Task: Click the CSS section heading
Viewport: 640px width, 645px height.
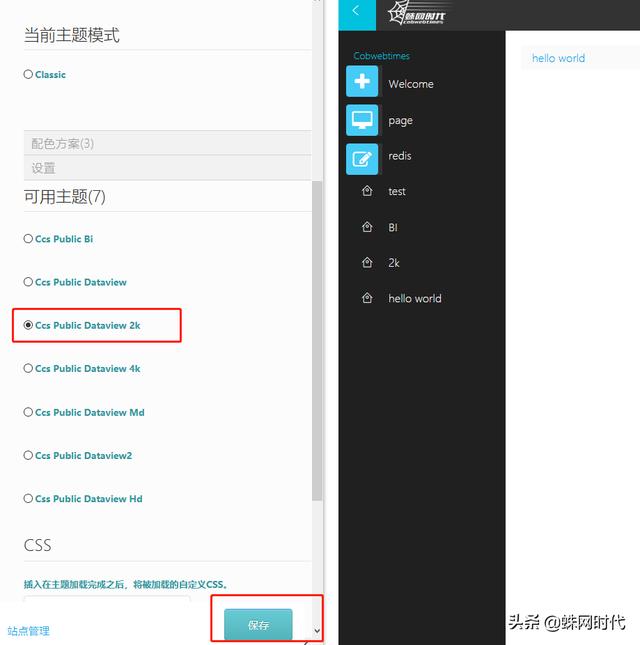Action: point(37,545)
